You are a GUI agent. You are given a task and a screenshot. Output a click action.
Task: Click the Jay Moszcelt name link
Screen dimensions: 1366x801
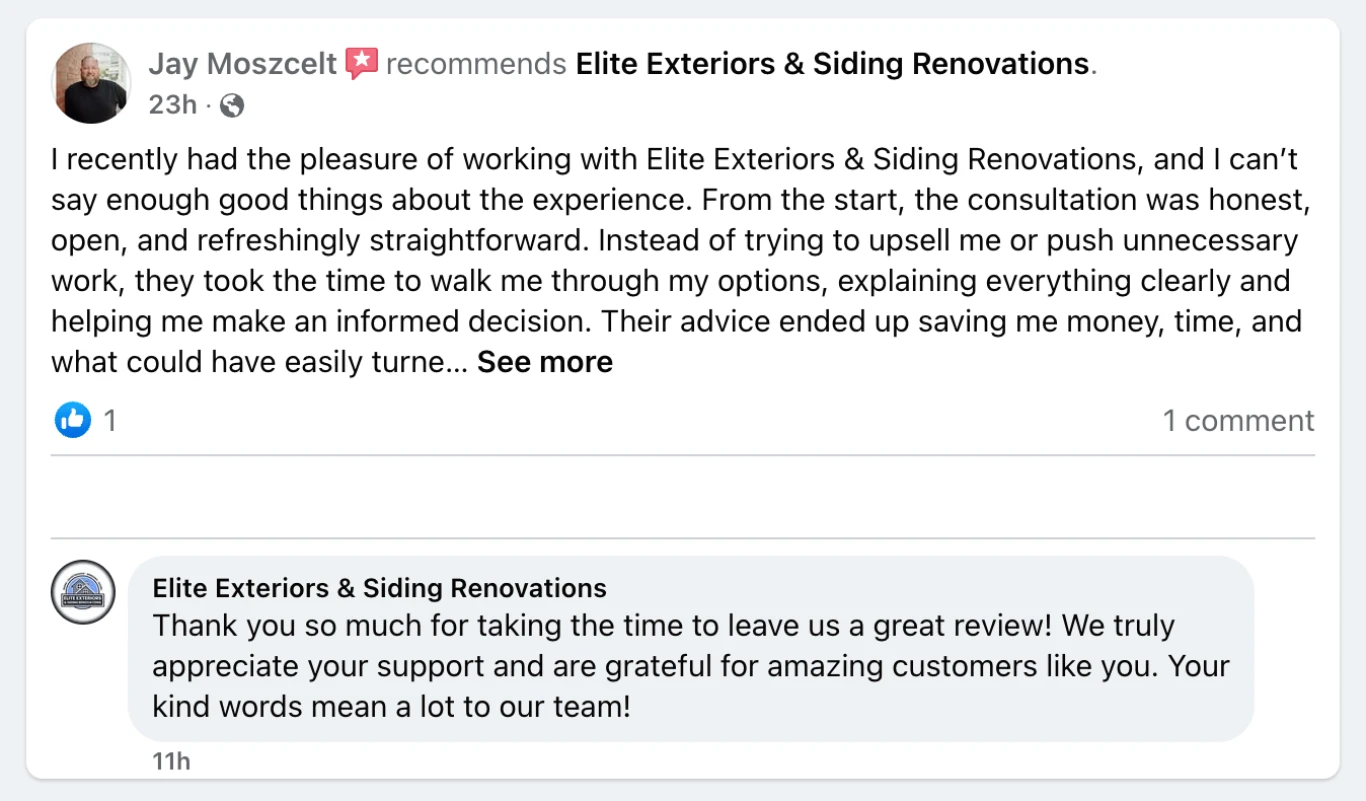(x=243, y=64)
